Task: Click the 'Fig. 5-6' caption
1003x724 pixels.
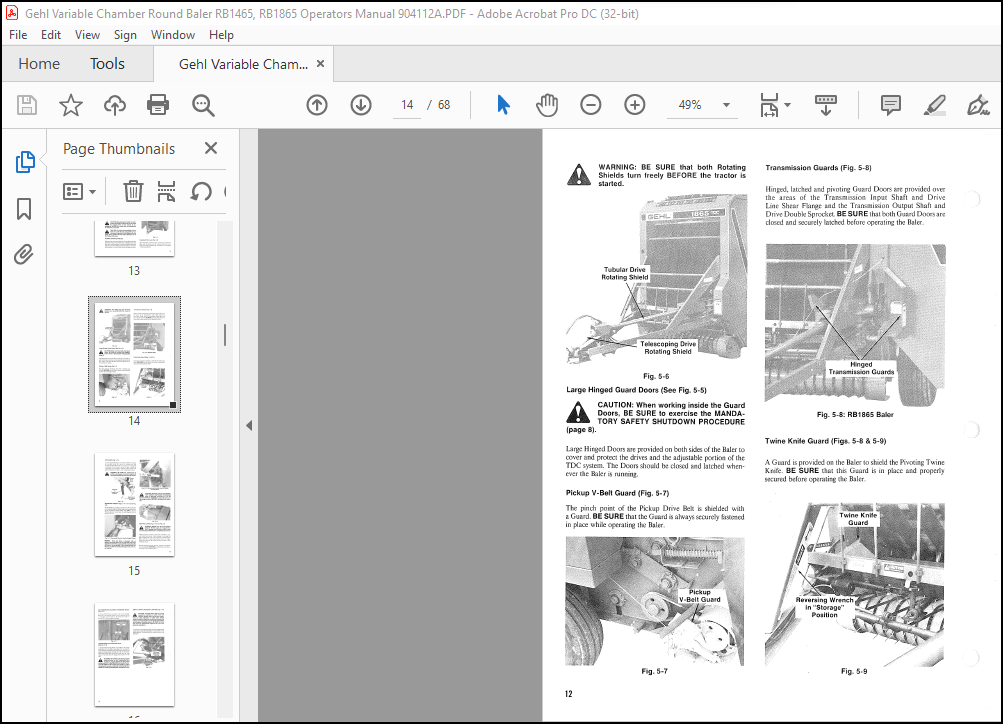Action: coord(656,376)
